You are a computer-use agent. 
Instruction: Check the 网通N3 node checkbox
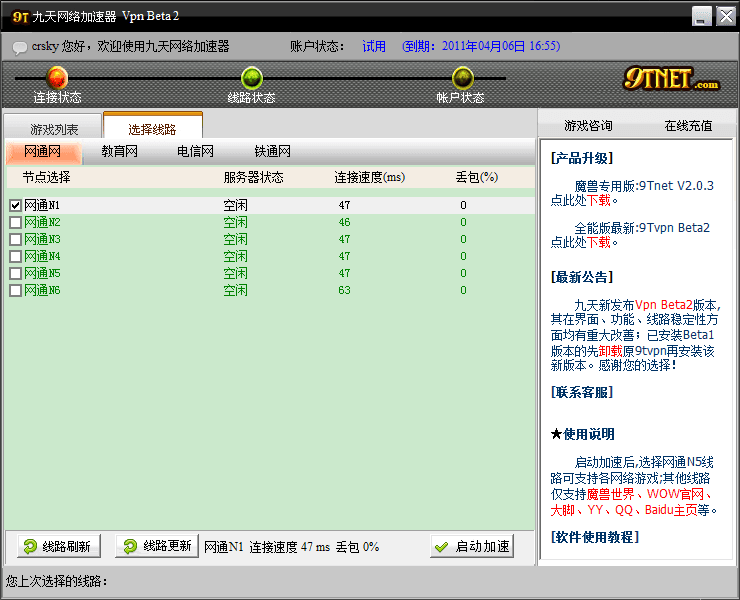click(16, 239)
